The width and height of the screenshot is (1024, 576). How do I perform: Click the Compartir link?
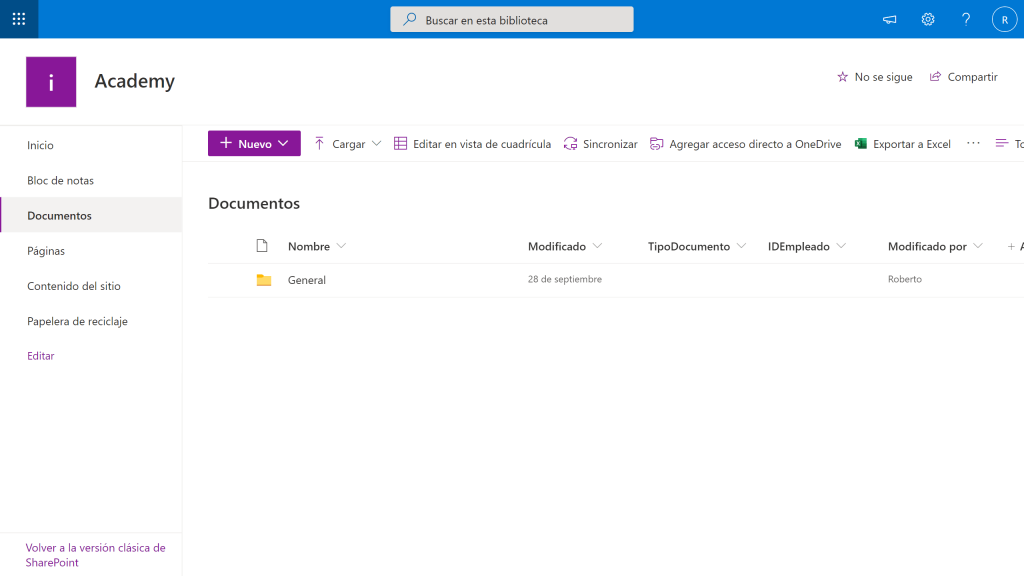click(963, 76)
